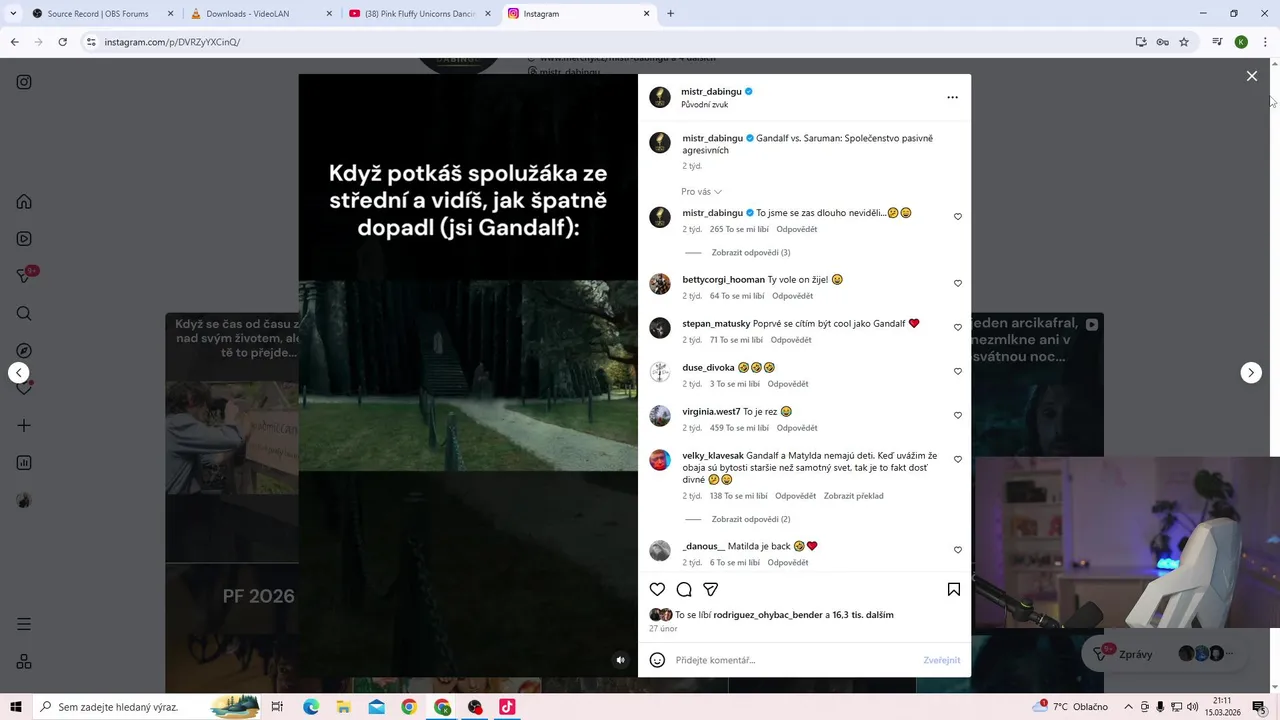Viewport: 1280px width, 720px height.
Task: Create a new post with the plus icon
Action: 24,425
